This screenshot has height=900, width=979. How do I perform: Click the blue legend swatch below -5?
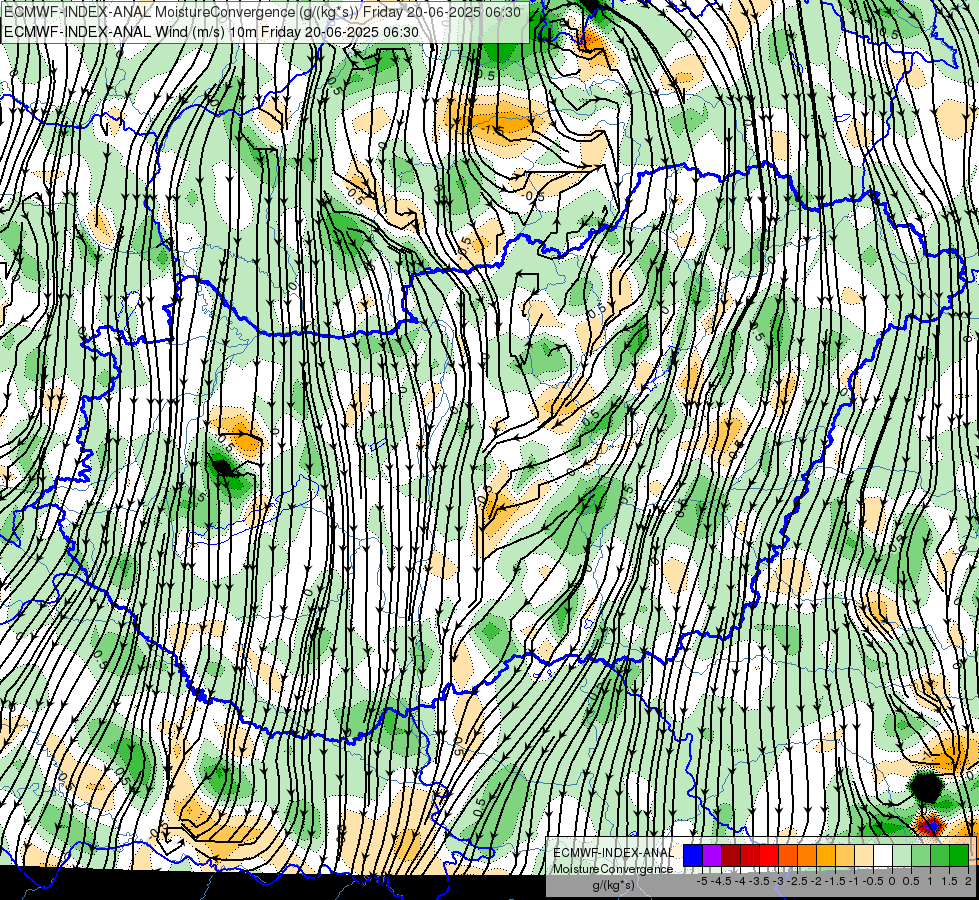point(693,855)
